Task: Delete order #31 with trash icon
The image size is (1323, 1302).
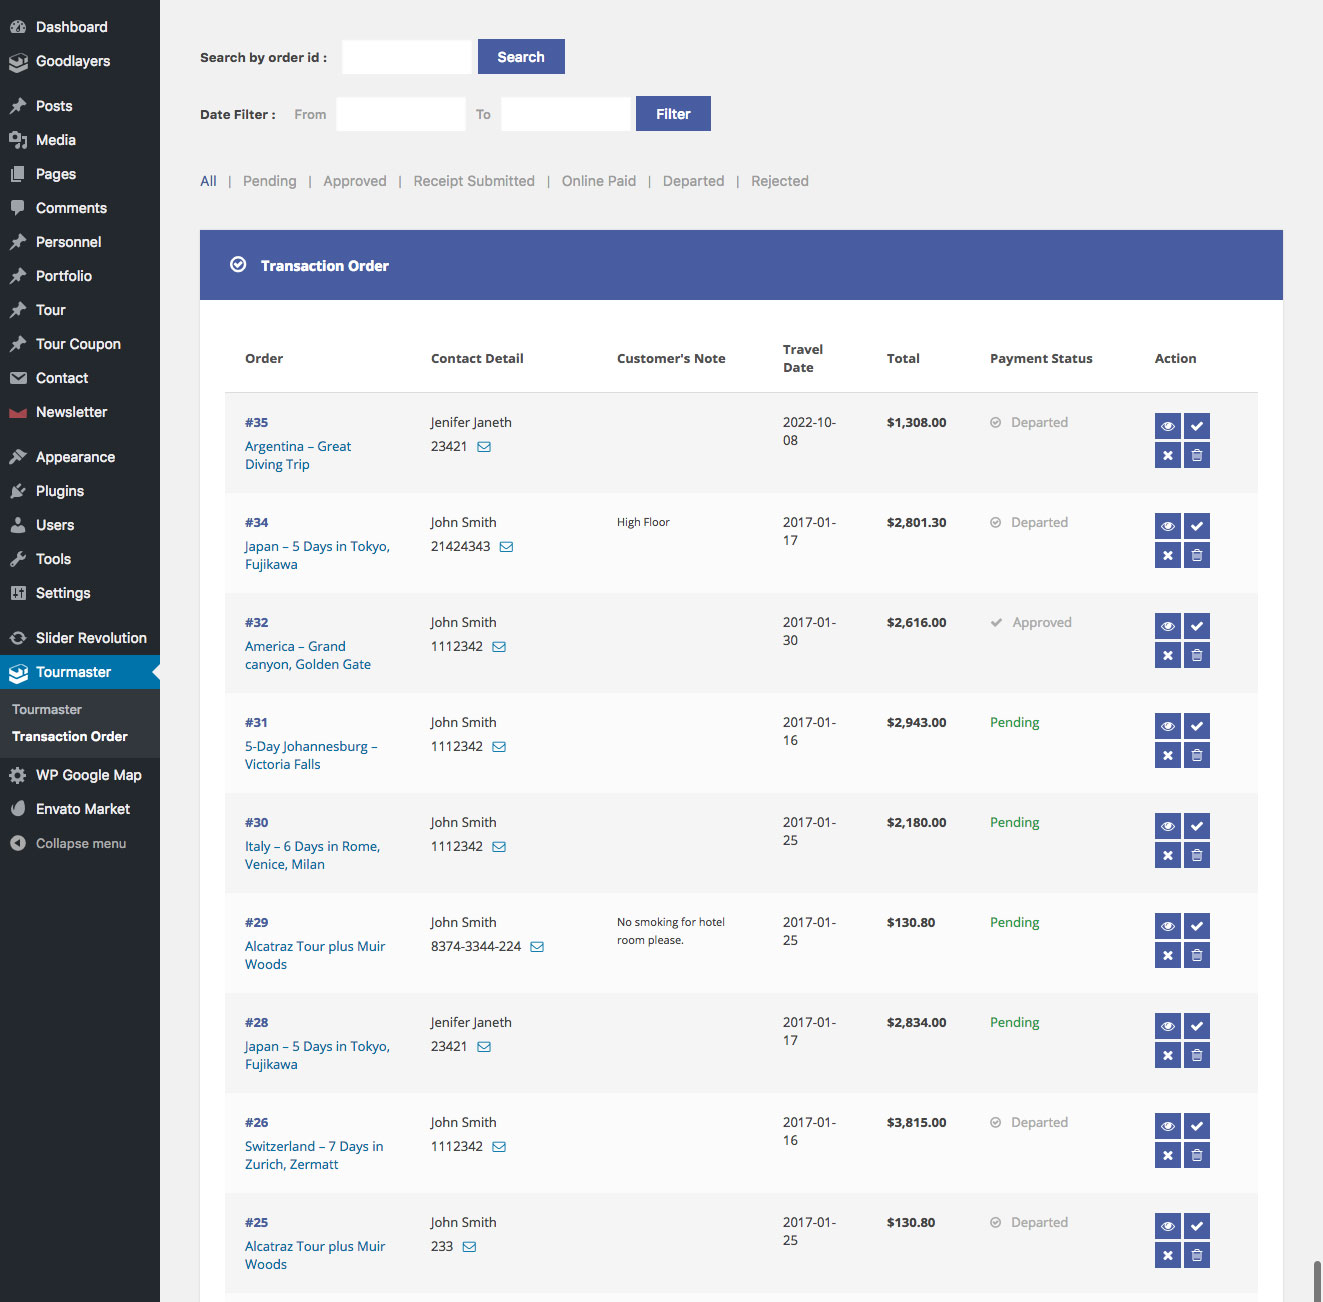Action: click(x=1196, y=755)
